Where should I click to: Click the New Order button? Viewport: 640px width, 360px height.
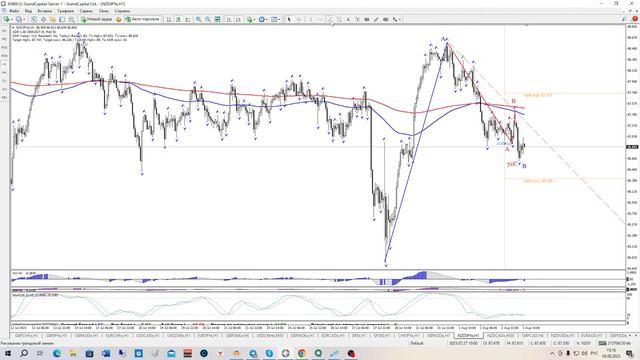(x=97, y=19)
